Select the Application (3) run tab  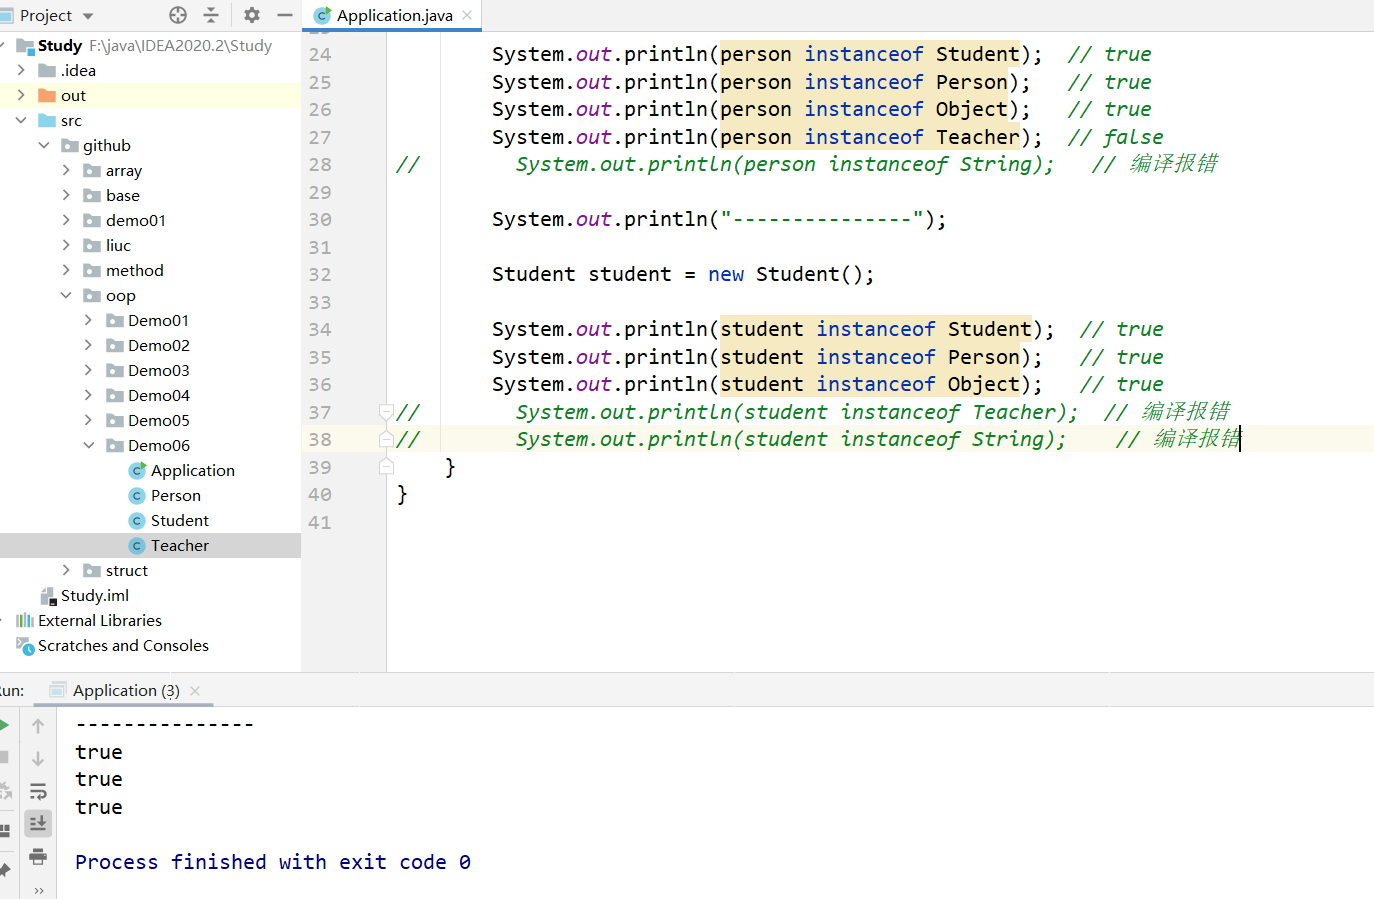coord(125,690)
